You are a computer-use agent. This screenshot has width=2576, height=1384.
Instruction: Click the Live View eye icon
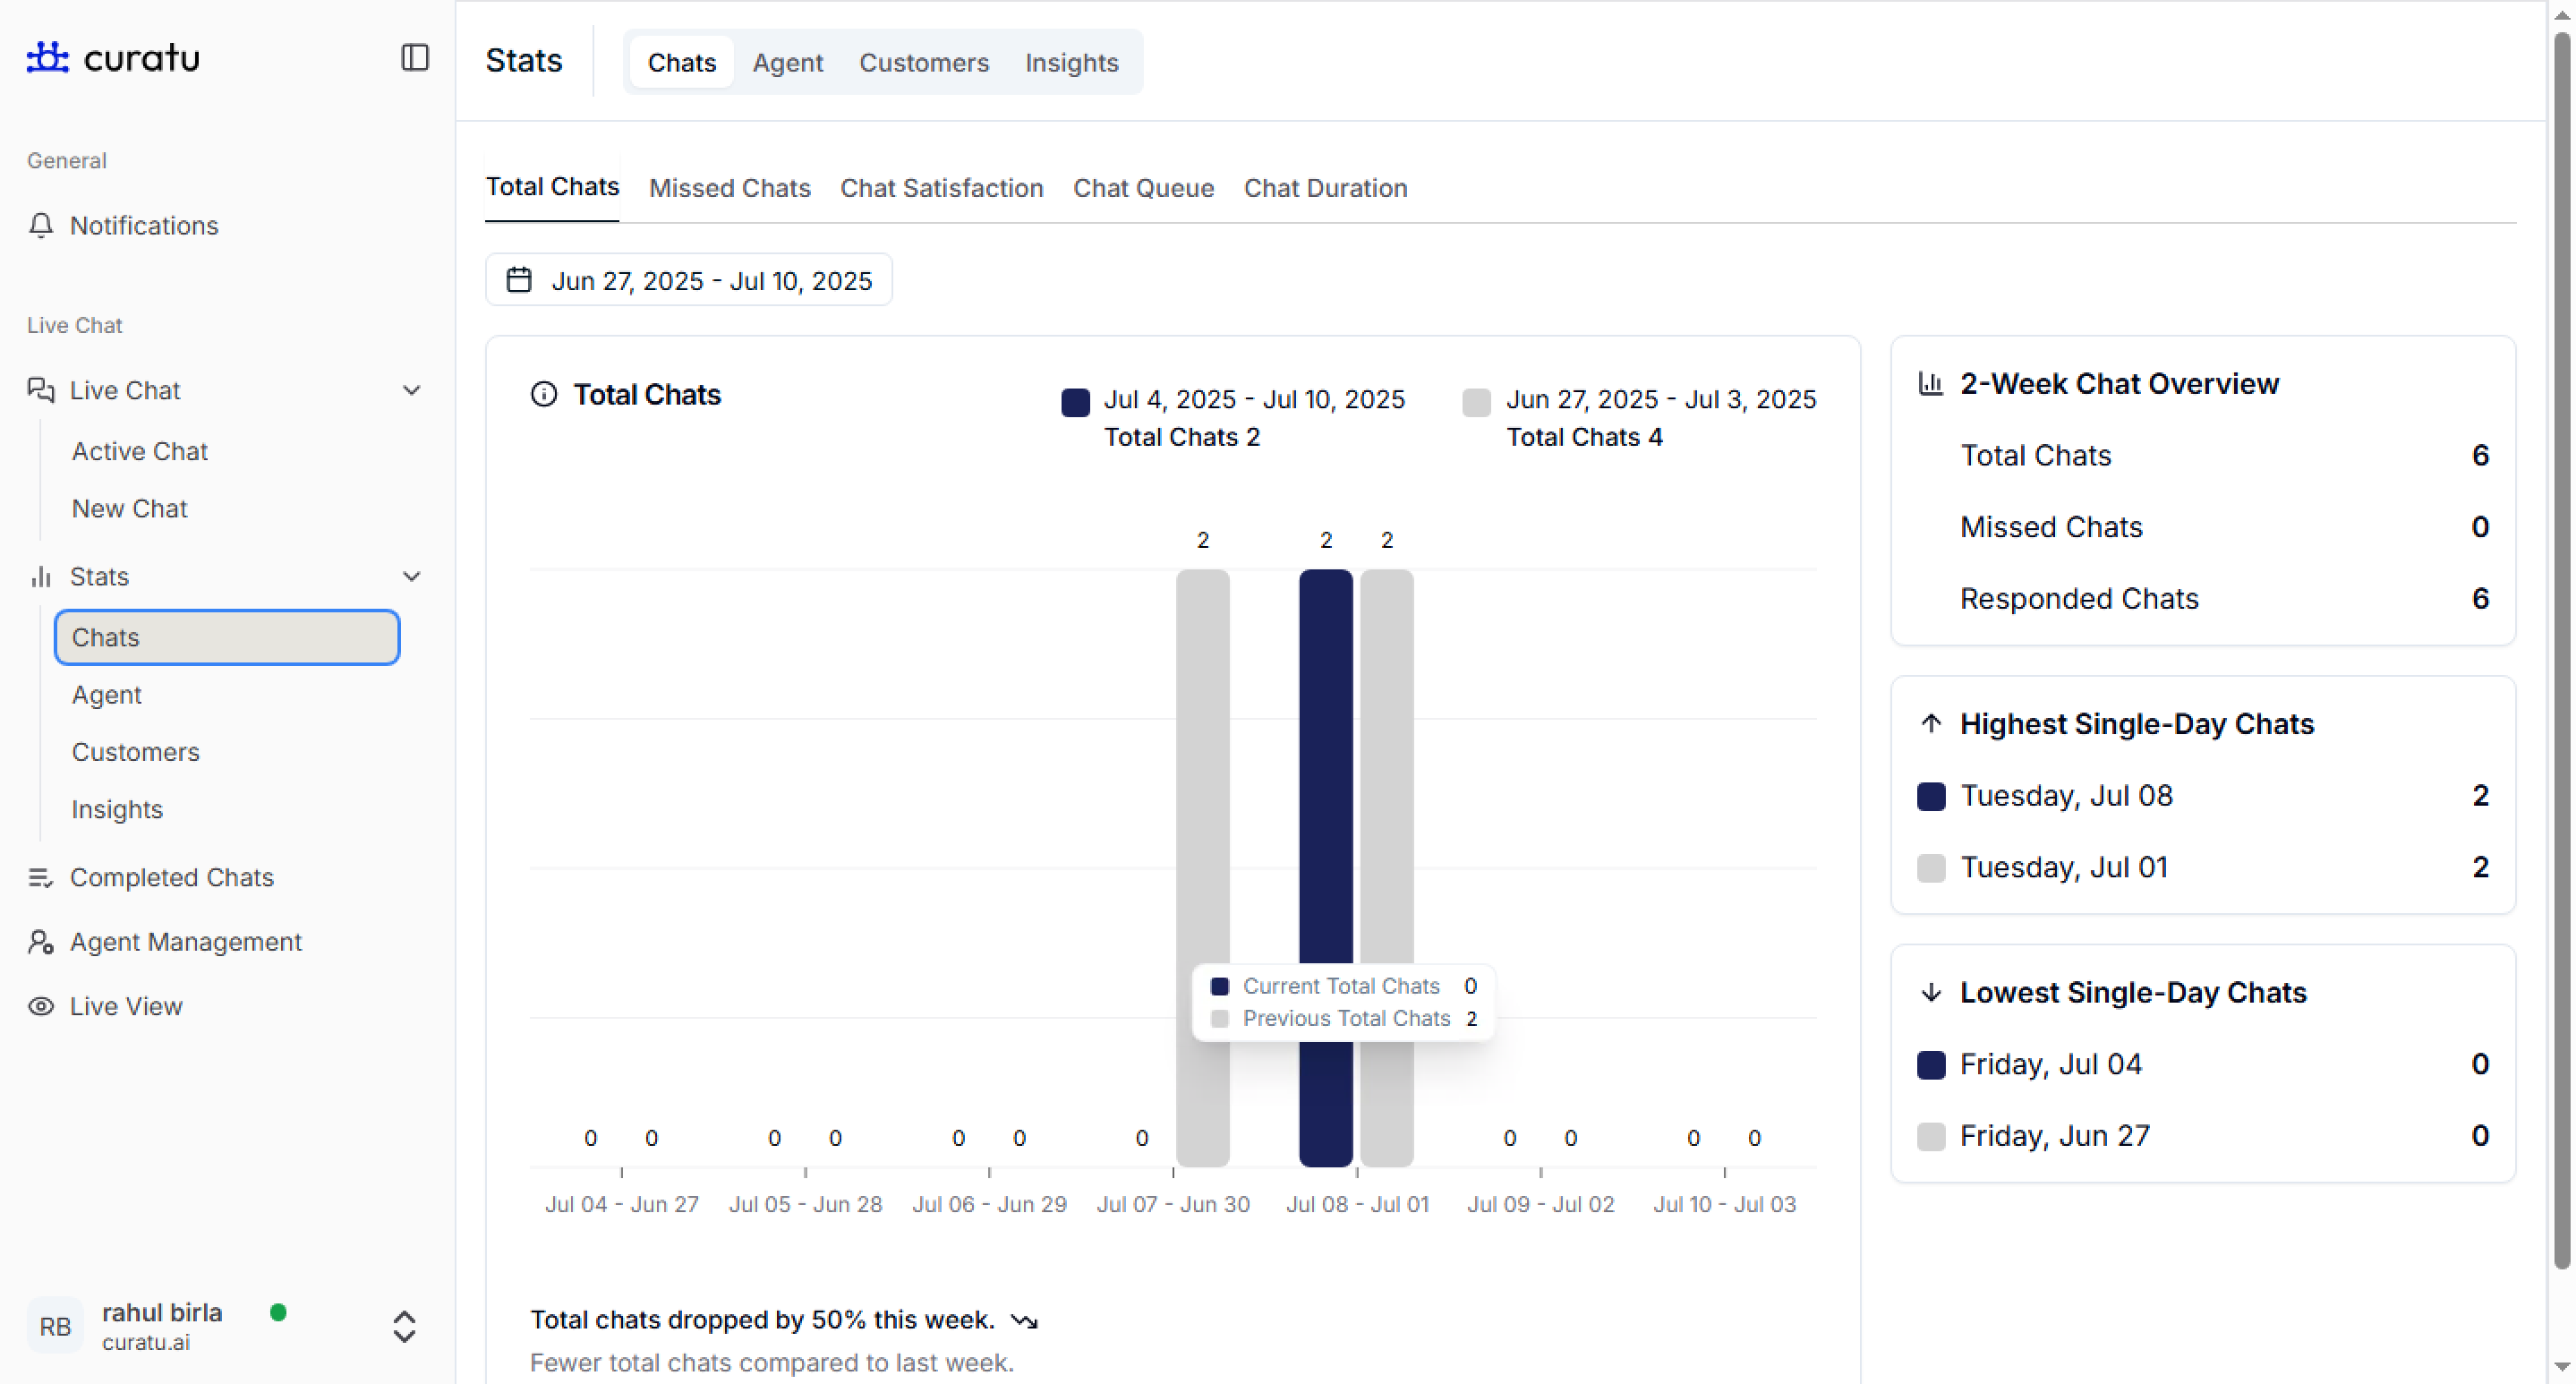40,1006
